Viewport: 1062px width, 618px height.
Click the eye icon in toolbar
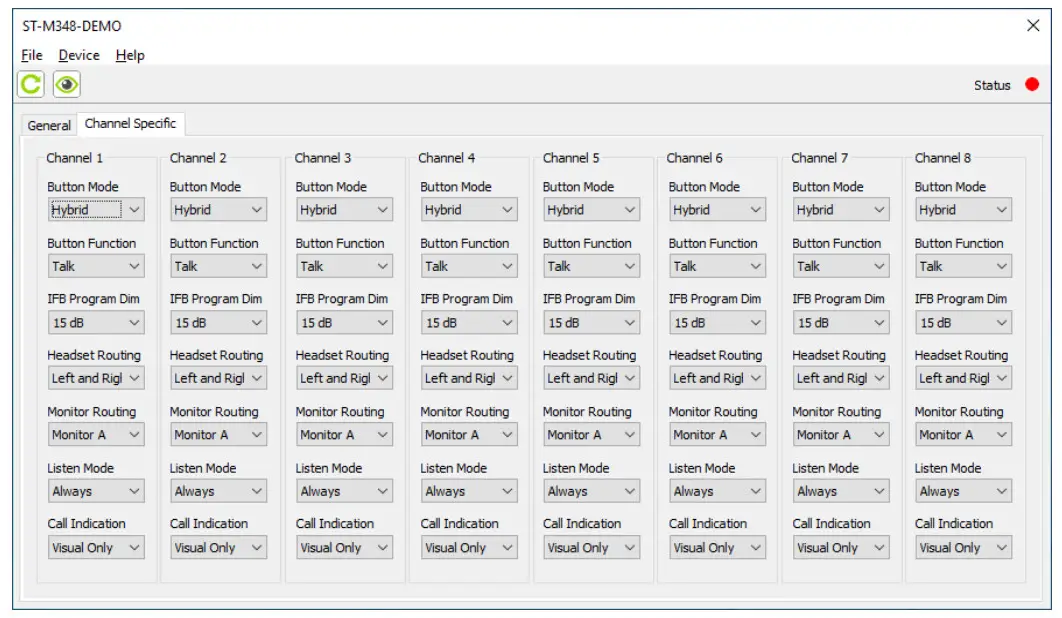pos(67,85)
